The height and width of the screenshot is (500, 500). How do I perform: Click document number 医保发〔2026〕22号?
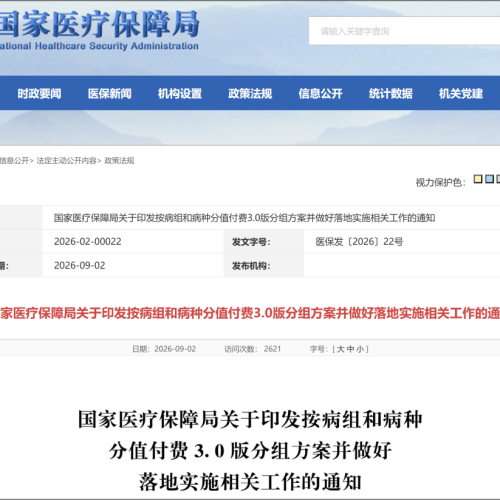[359, 241]
